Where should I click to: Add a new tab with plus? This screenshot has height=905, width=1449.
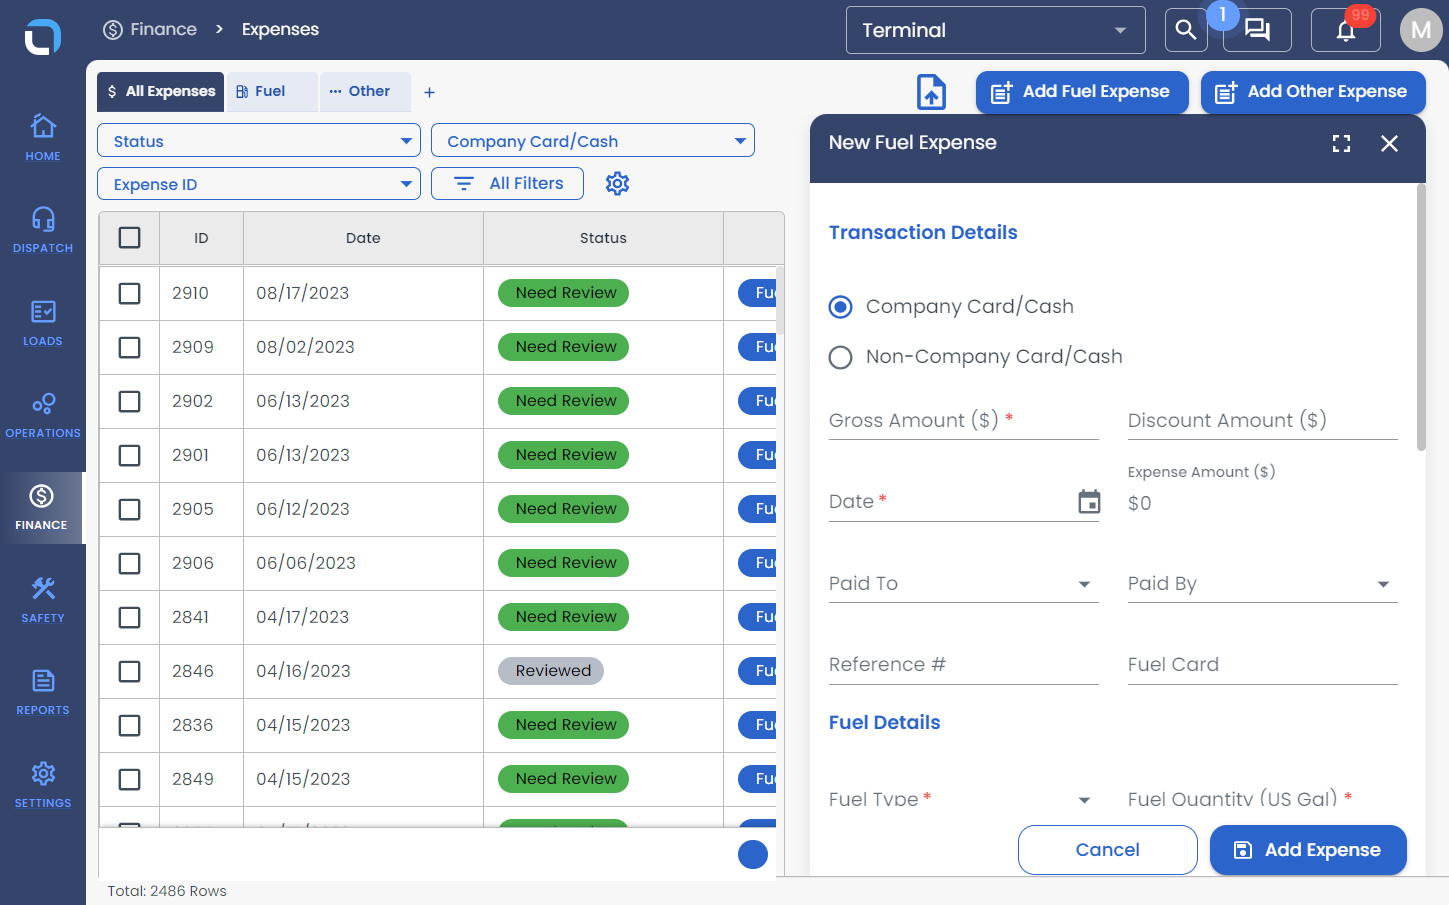[x=429, y=93]
